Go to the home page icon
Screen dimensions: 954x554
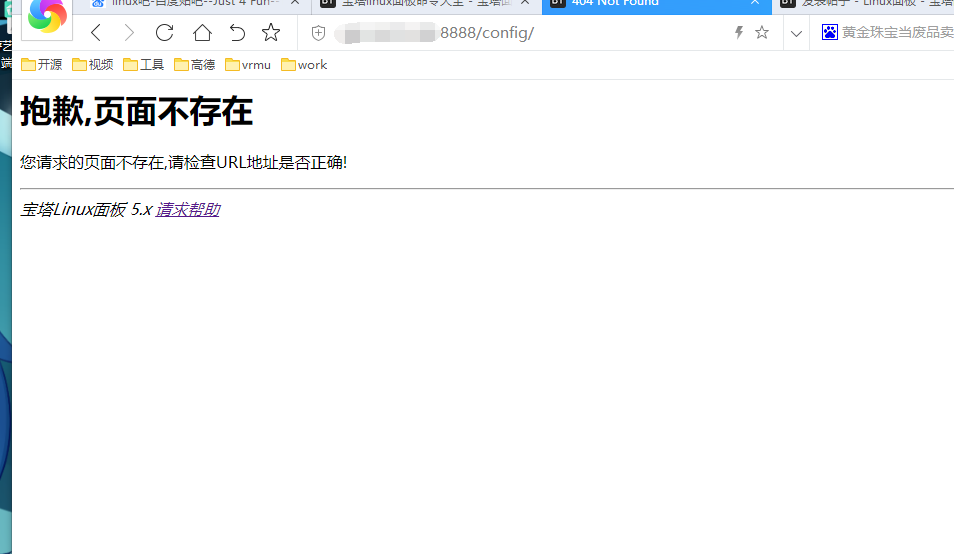point(202,33)
